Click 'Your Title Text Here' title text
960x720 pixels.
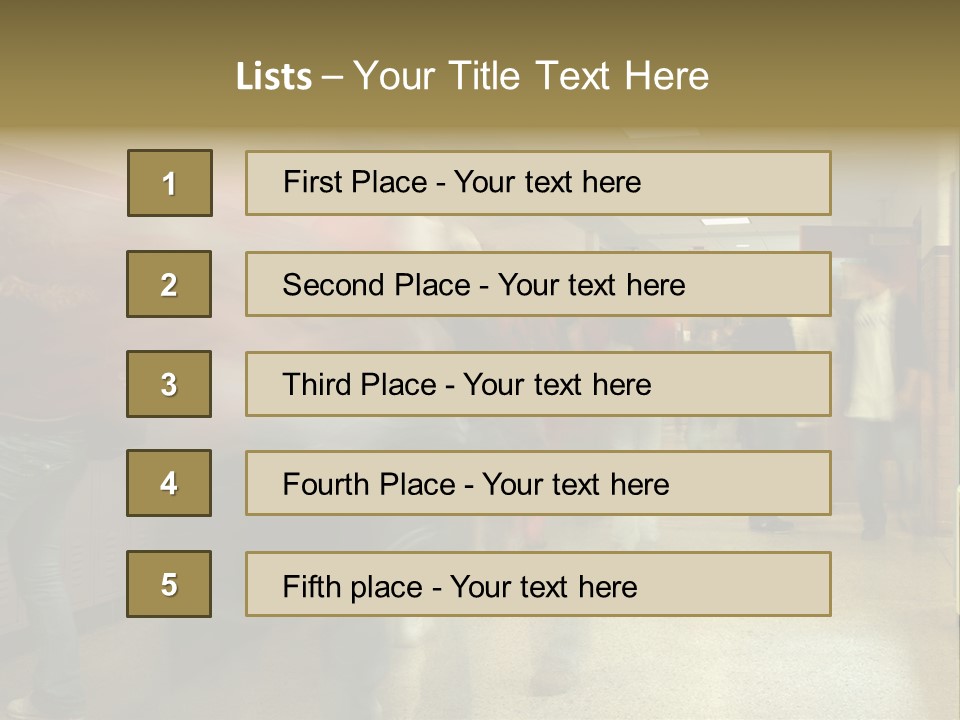pyautogui.click(x=531, y=76)
